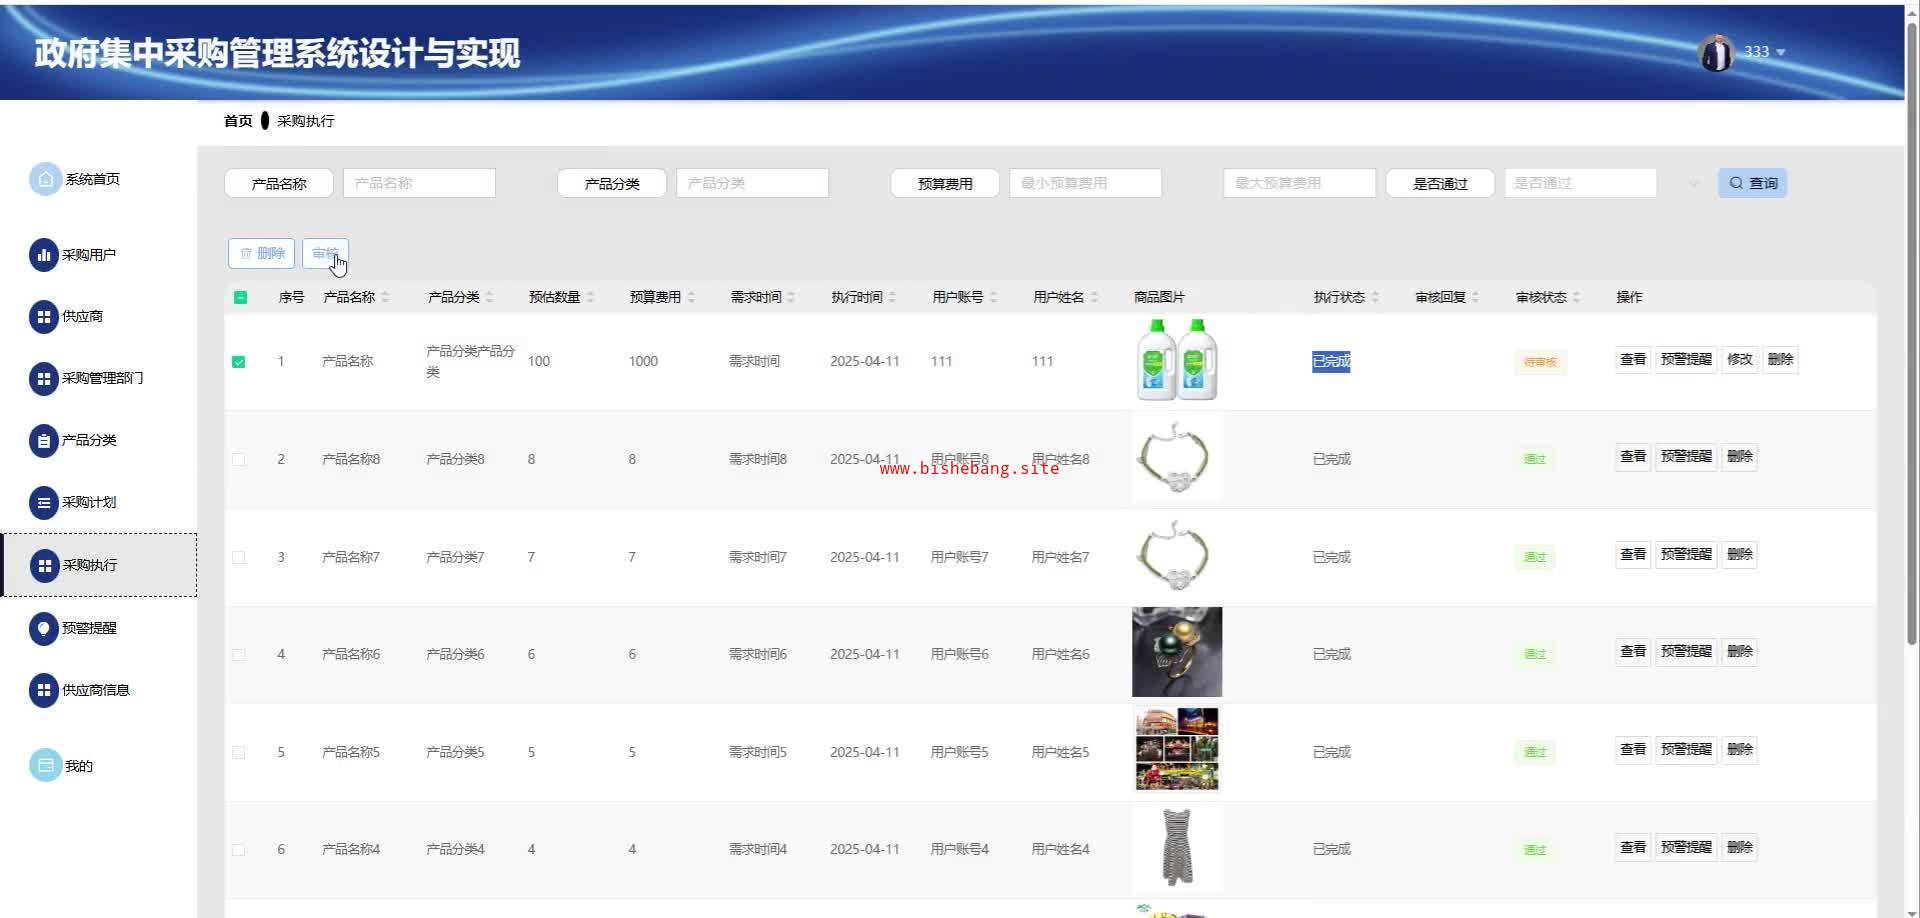Uncheck the checkbox for row 1
The height and width of the screenshot is (918, 1920).
(x=239, y=362)
